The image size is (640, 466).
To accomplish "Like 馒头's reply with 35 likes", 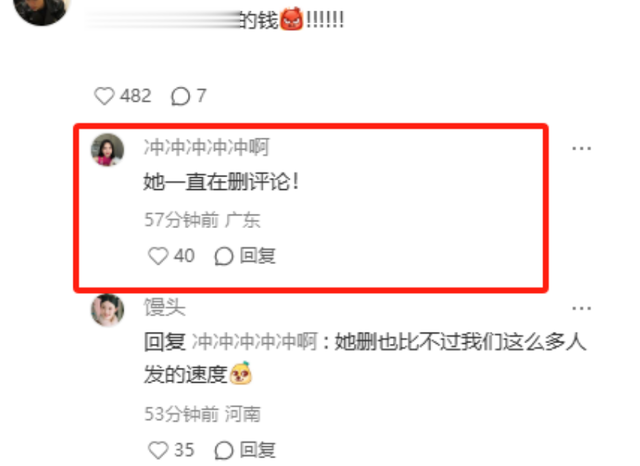I will click(x=158, y=450).
